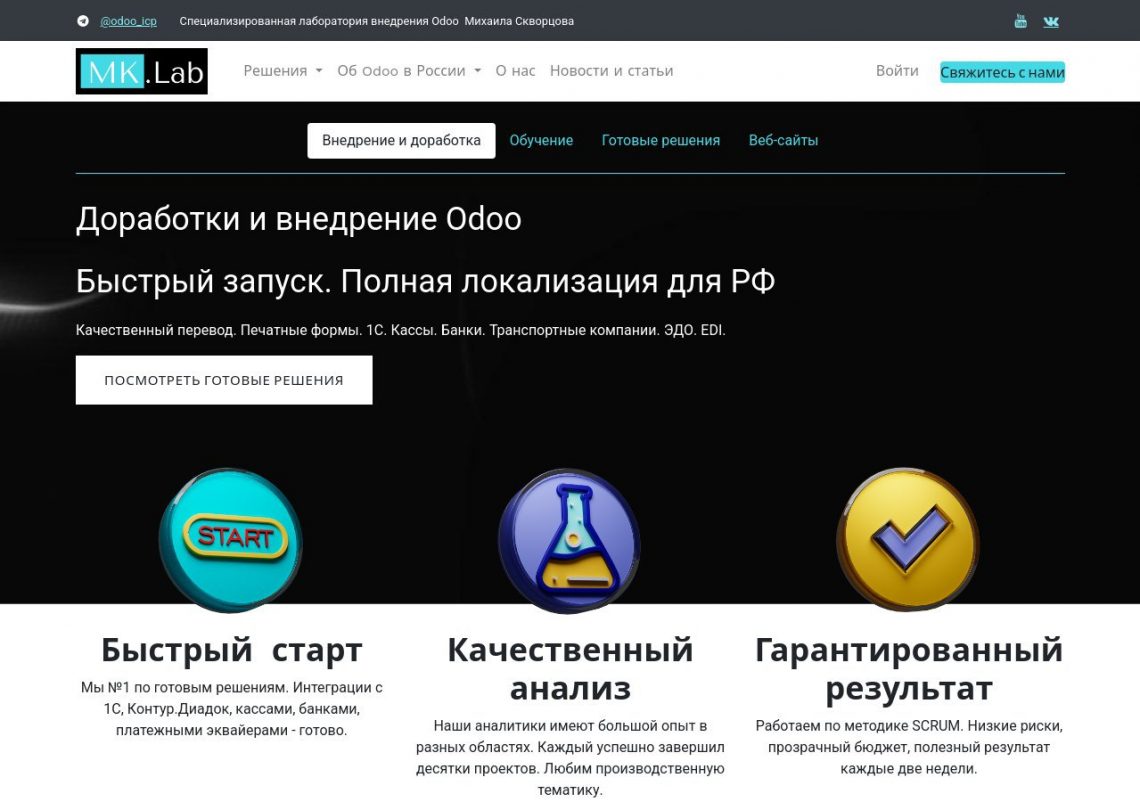The width and height of the screenshot is (1140, 802).
Task: Click the cyan START badge icon
Action: pos(231,540)
